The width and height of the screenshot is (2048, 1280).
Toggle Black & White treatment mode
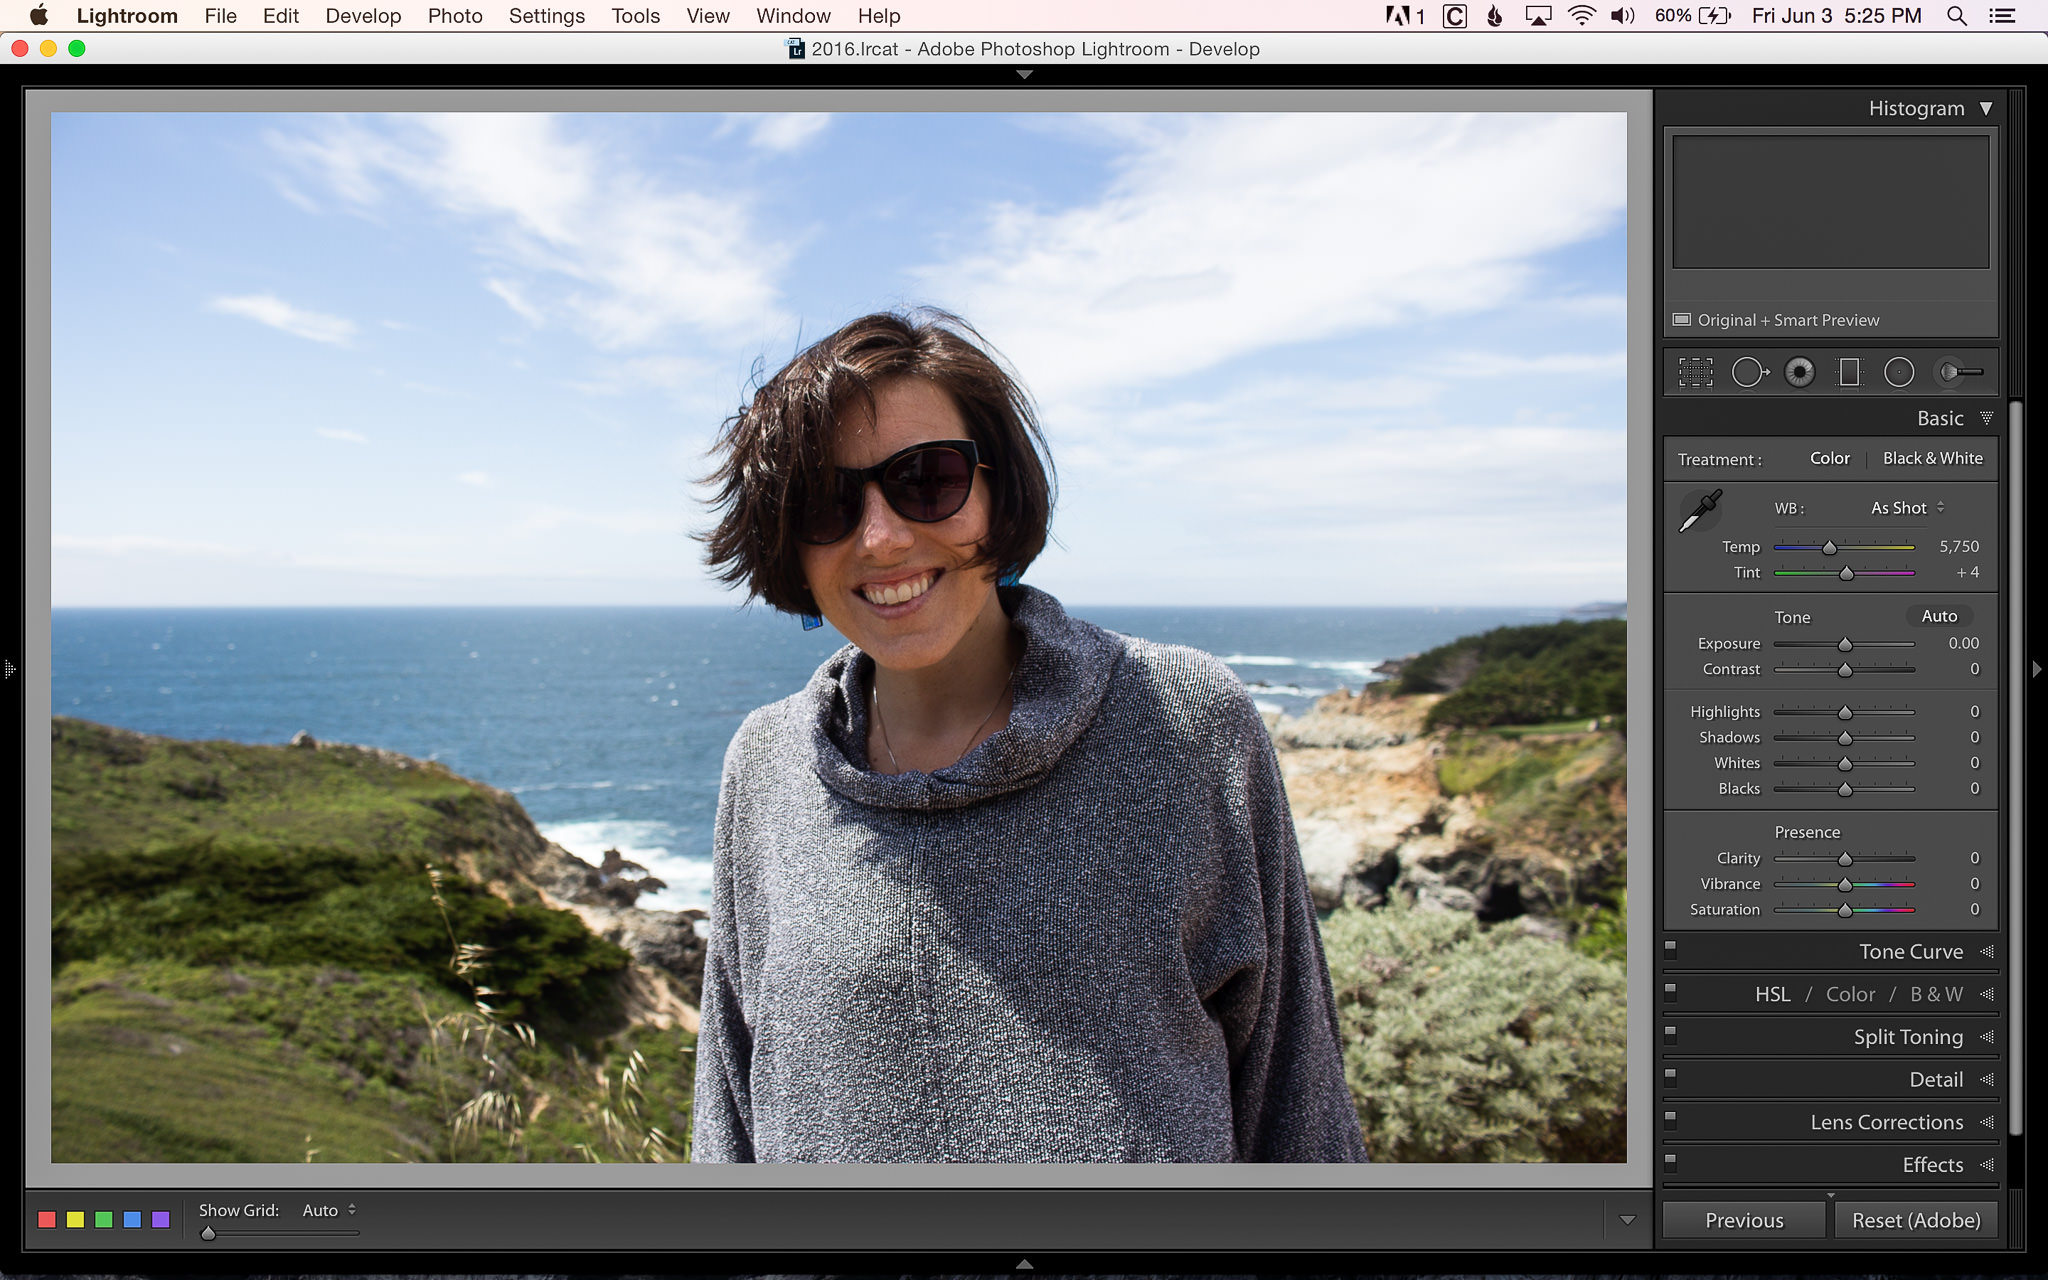(x=1932, y=457)
